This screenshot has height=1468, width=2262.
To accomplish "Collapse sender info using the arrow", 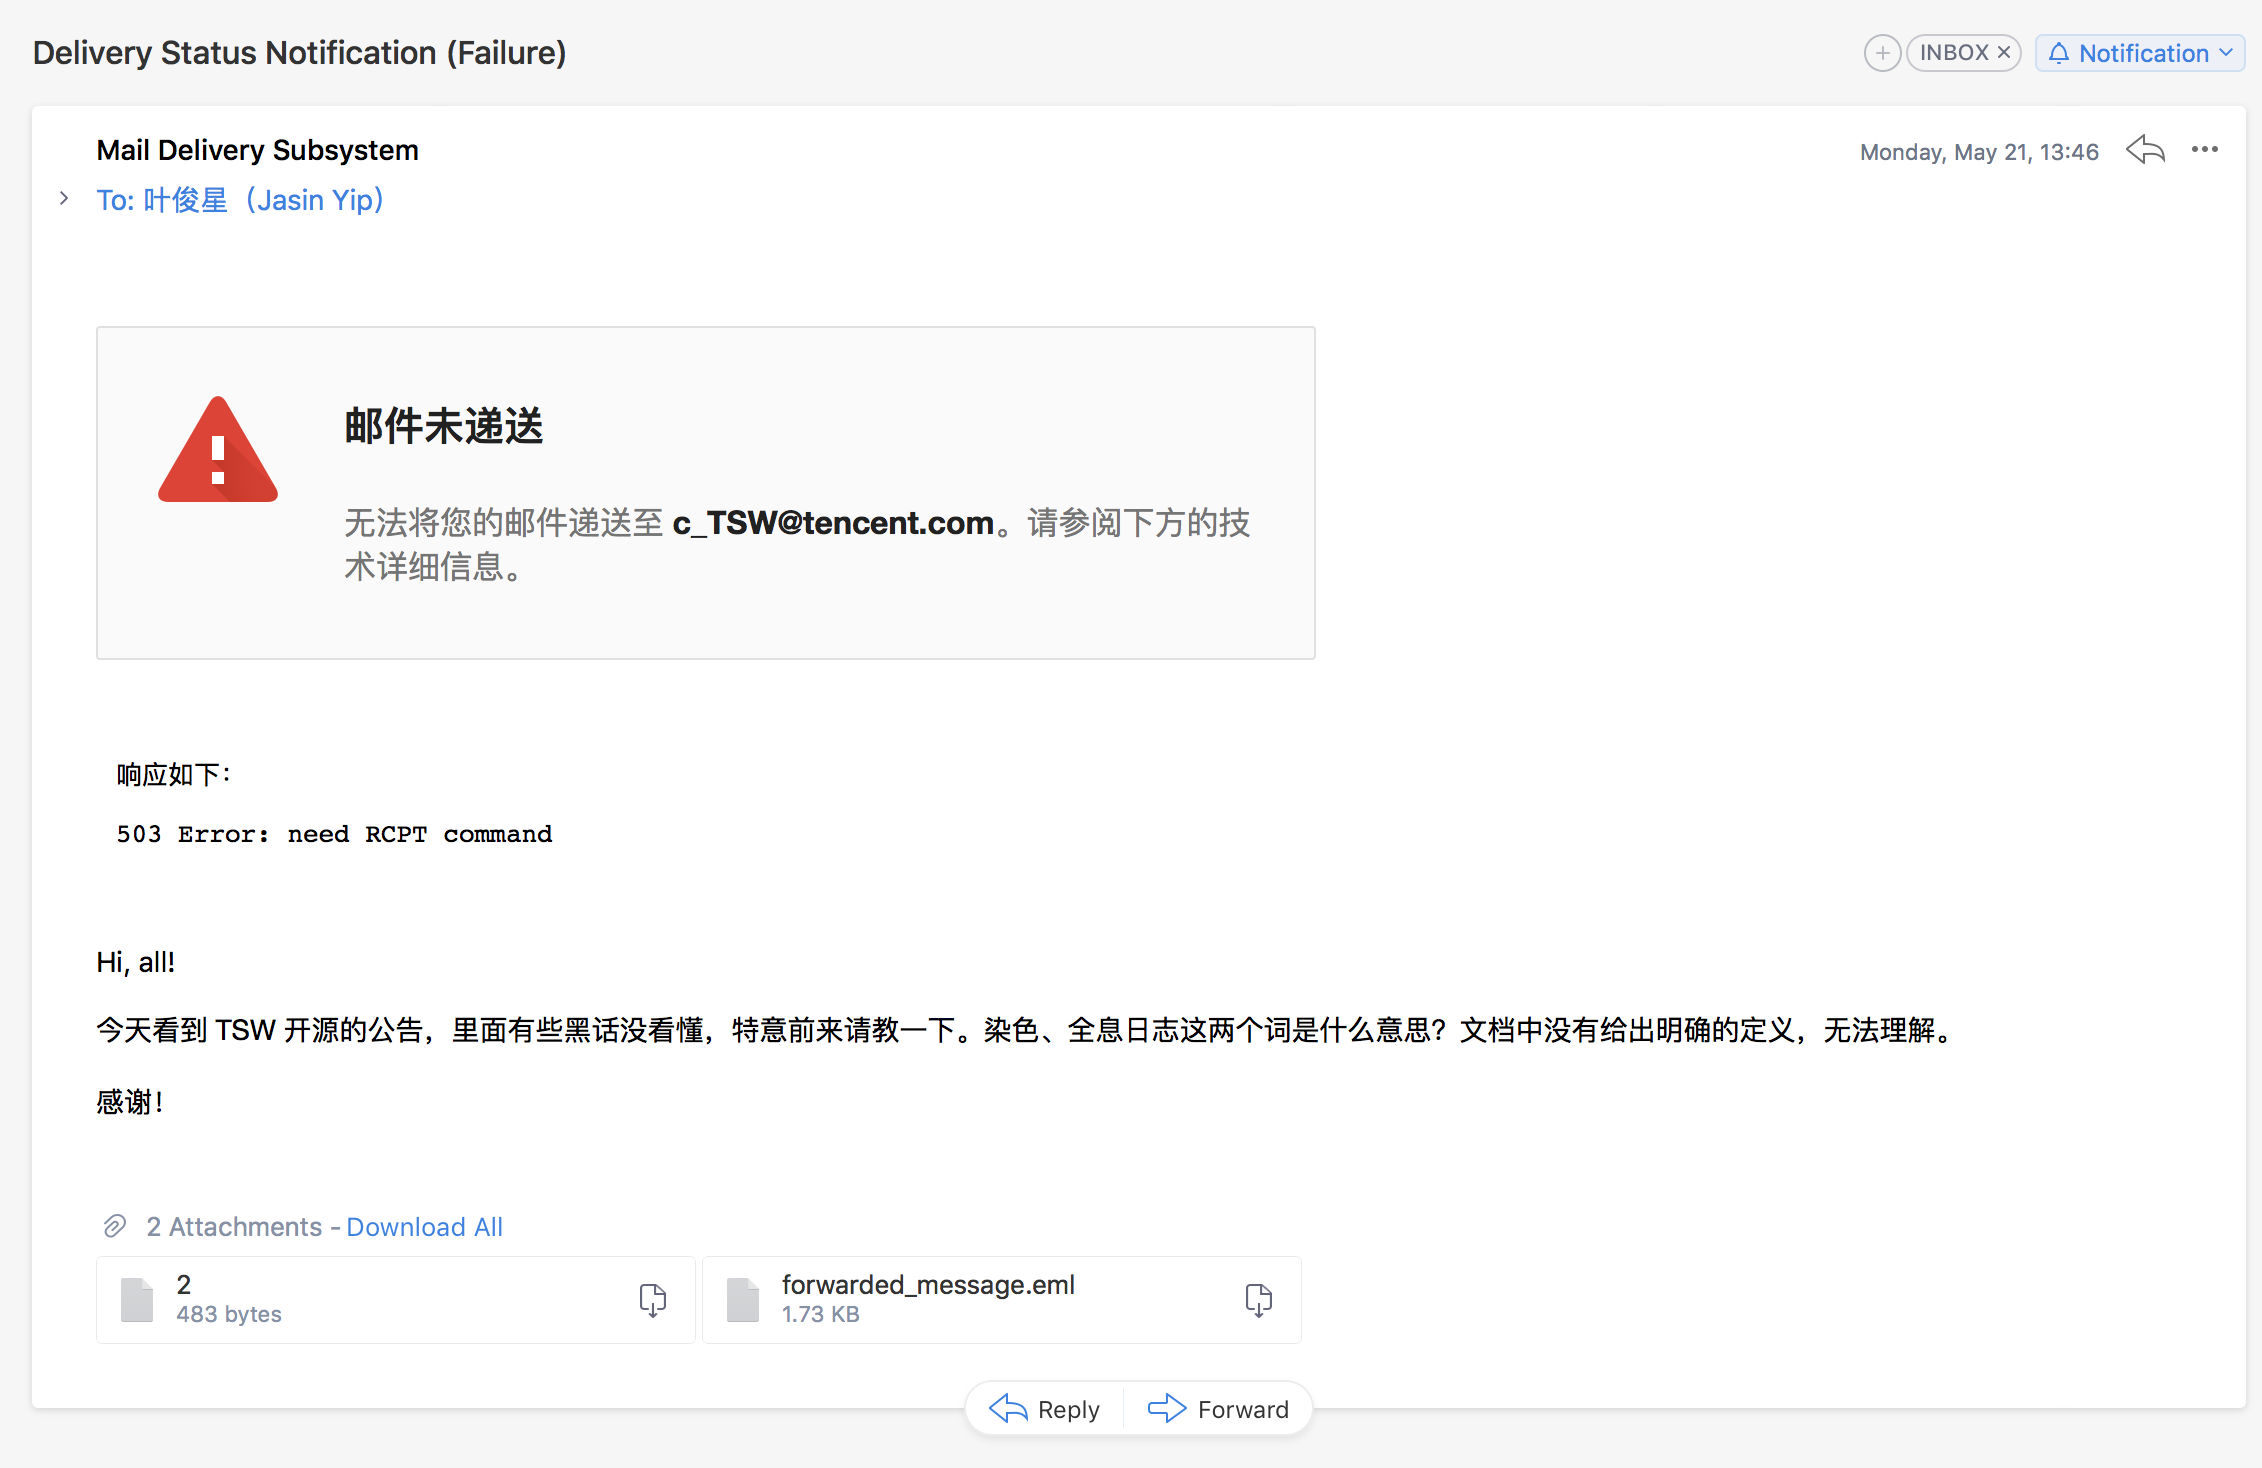I will click(x=64, y=199).
